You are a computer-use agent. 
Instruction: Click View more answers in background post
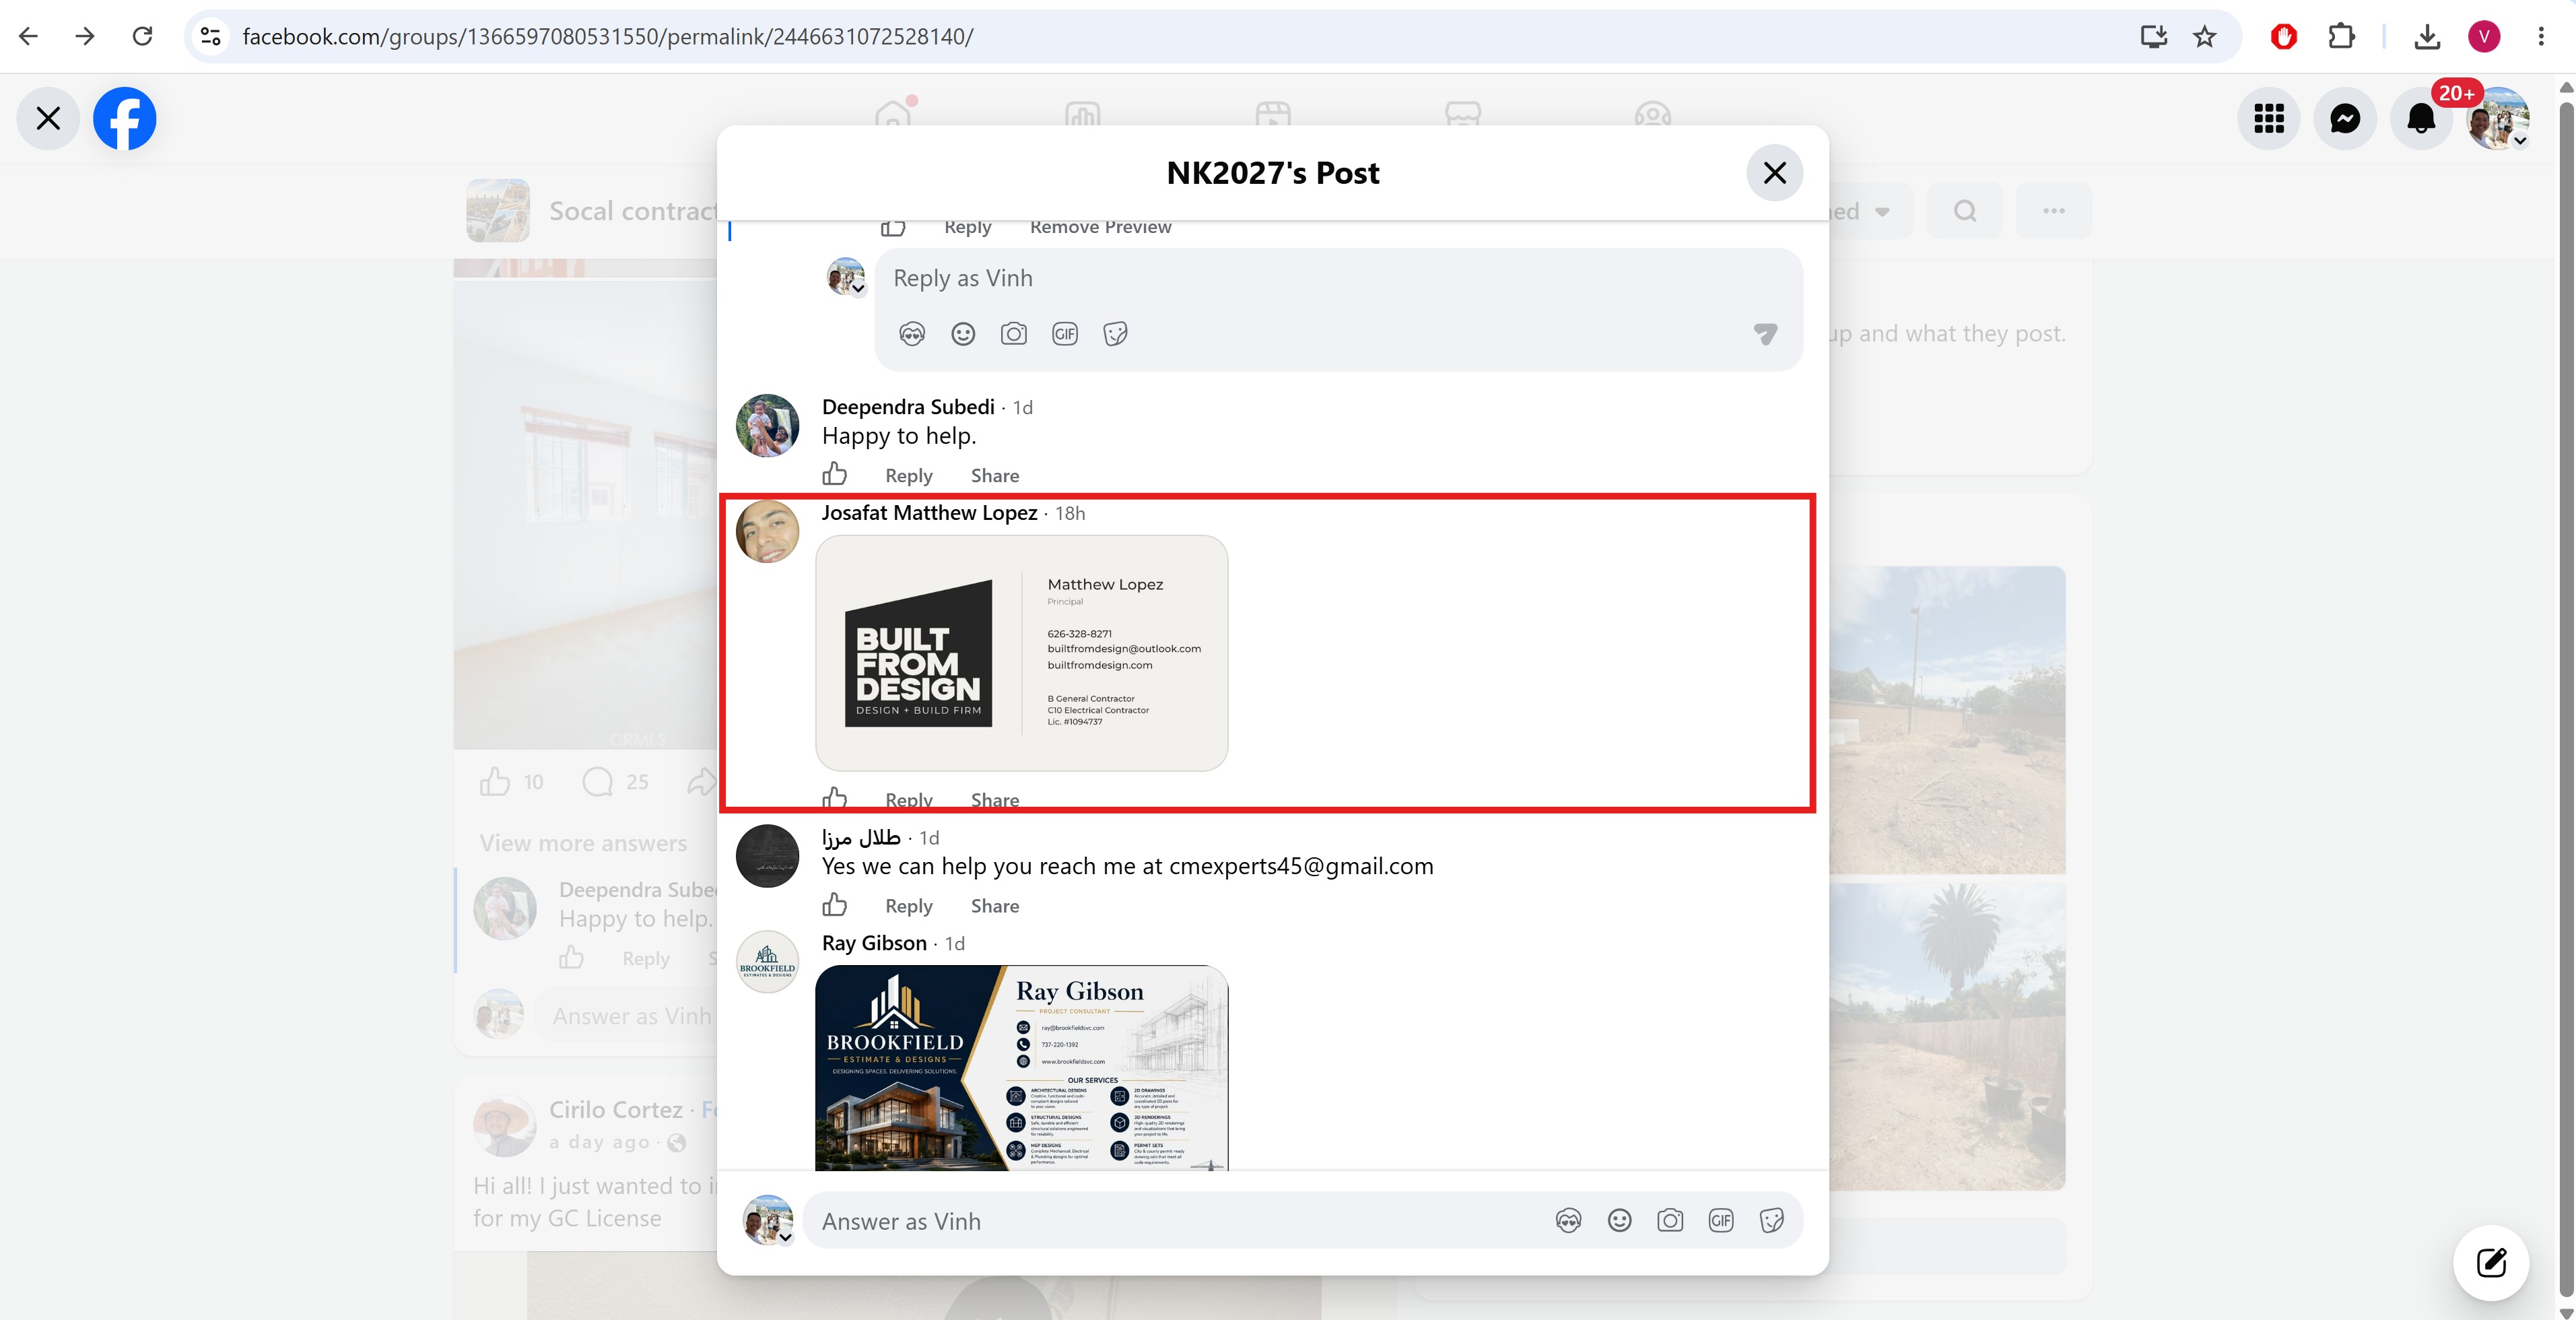point(583,843)
